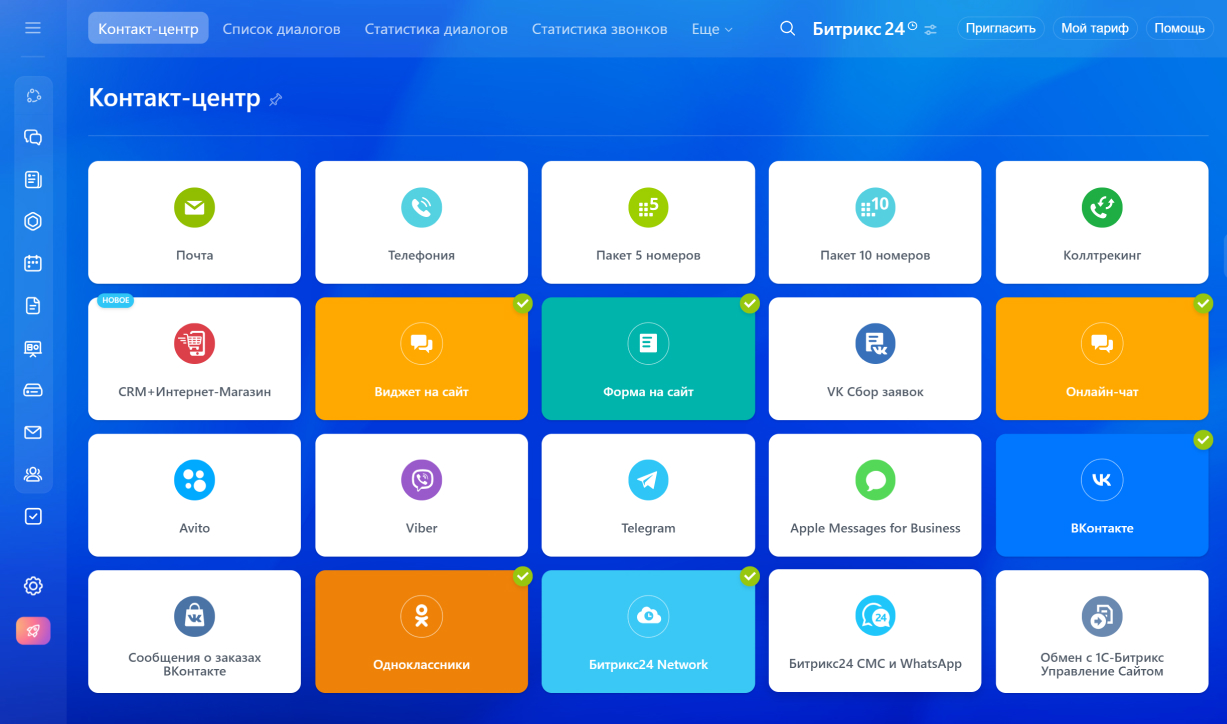The height and width of the screenshot is (724, 1227).
Task: Open the hamburger menu in the sidebar
Action: pos(33,28)
